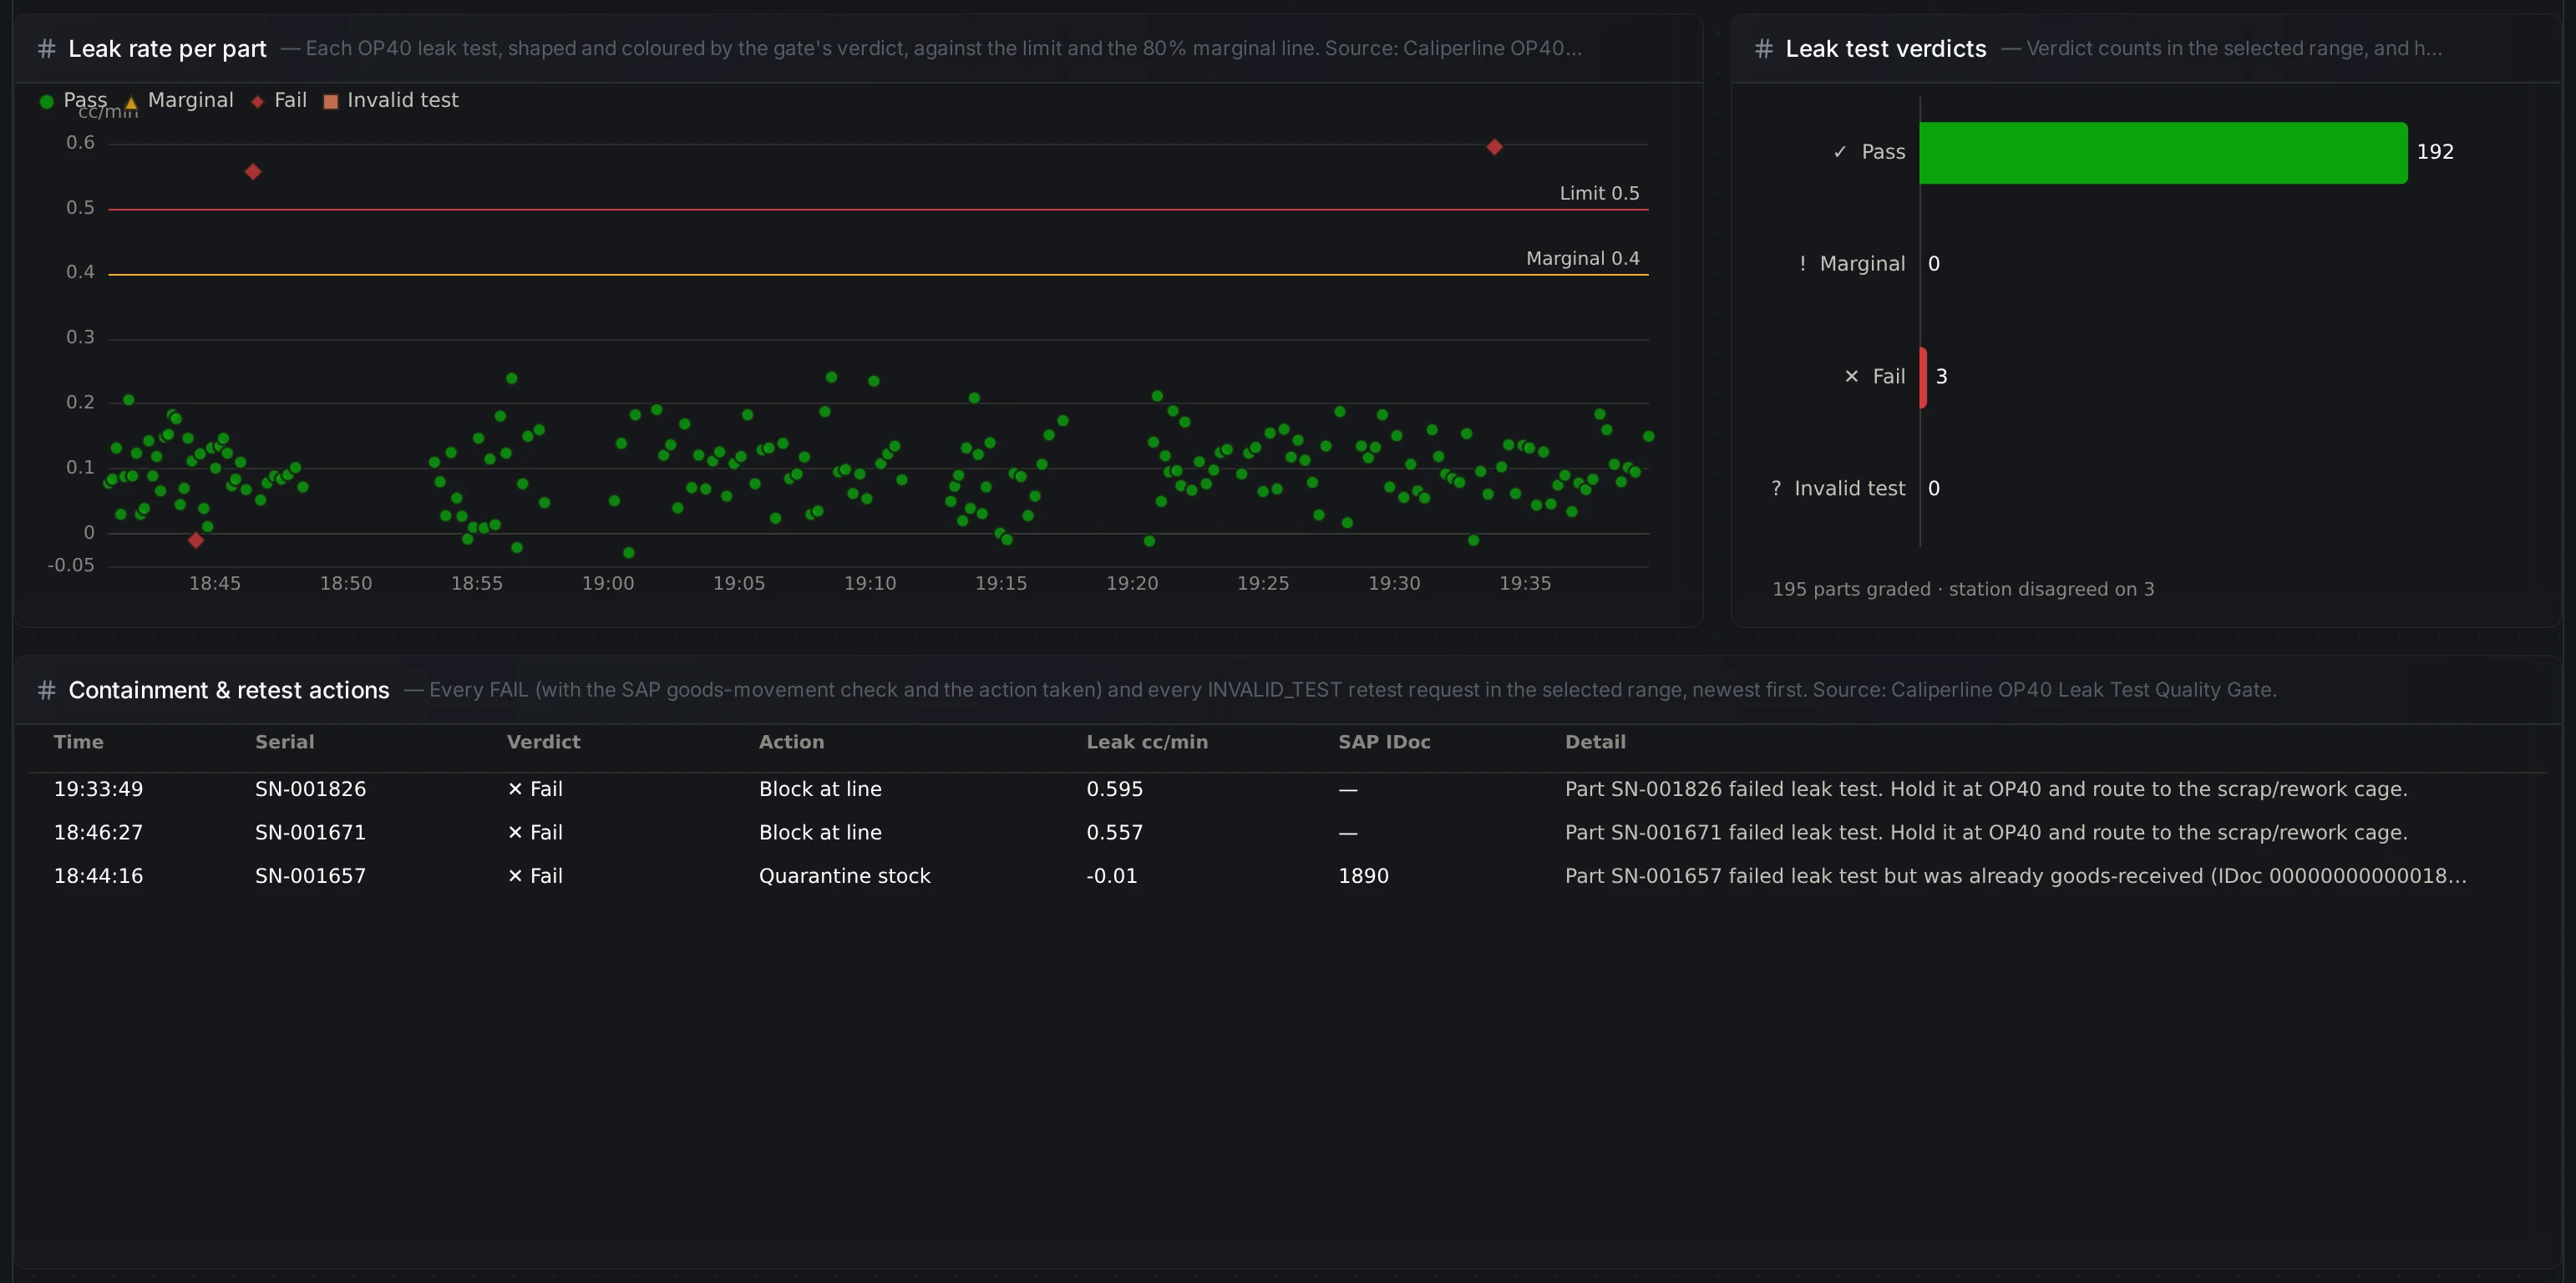Click the time cell 19:33:49
This screenshot has width=2576, height=1283.
click(x=99, y=789)
